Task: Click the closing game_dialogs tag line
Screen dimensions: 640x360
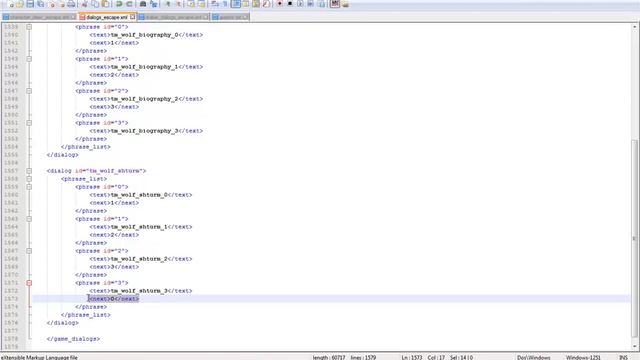Action: (73, 339)
